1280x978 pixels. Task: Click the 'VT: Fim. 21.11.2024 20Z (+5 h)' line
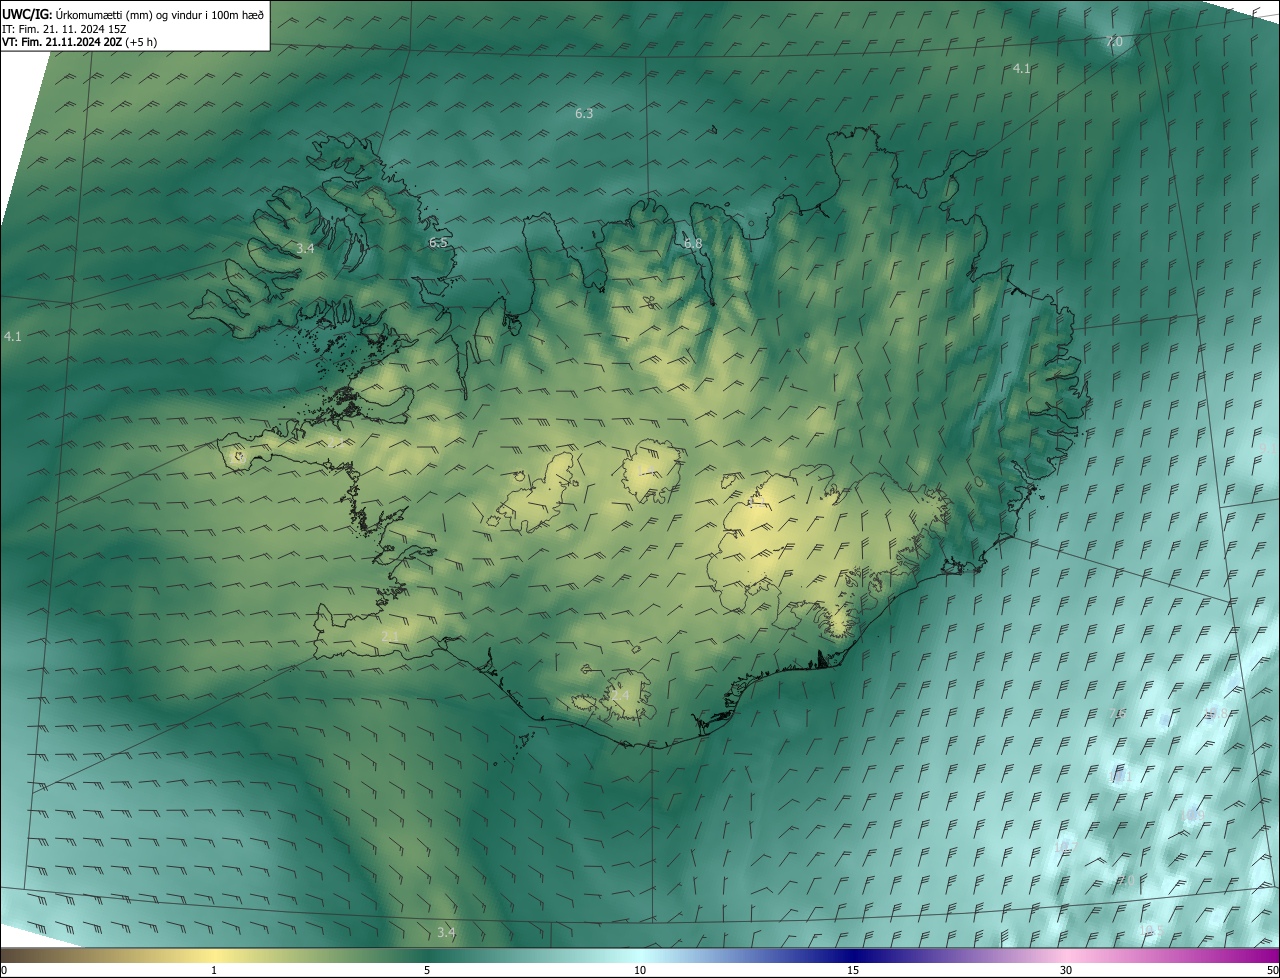tap(79, 42)
